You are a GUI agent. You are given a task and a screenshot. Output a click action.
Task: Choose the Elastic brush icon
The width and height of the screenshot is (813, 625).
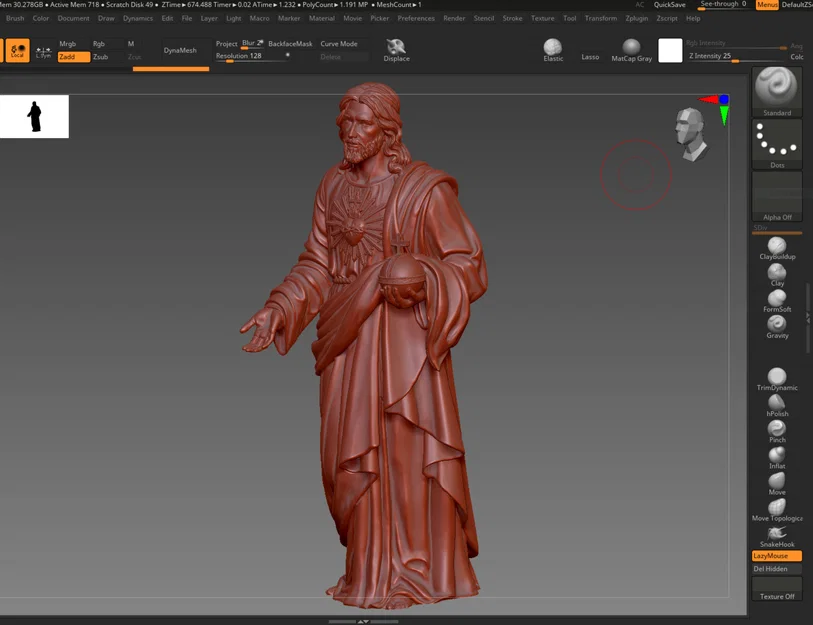pos(553,50)
